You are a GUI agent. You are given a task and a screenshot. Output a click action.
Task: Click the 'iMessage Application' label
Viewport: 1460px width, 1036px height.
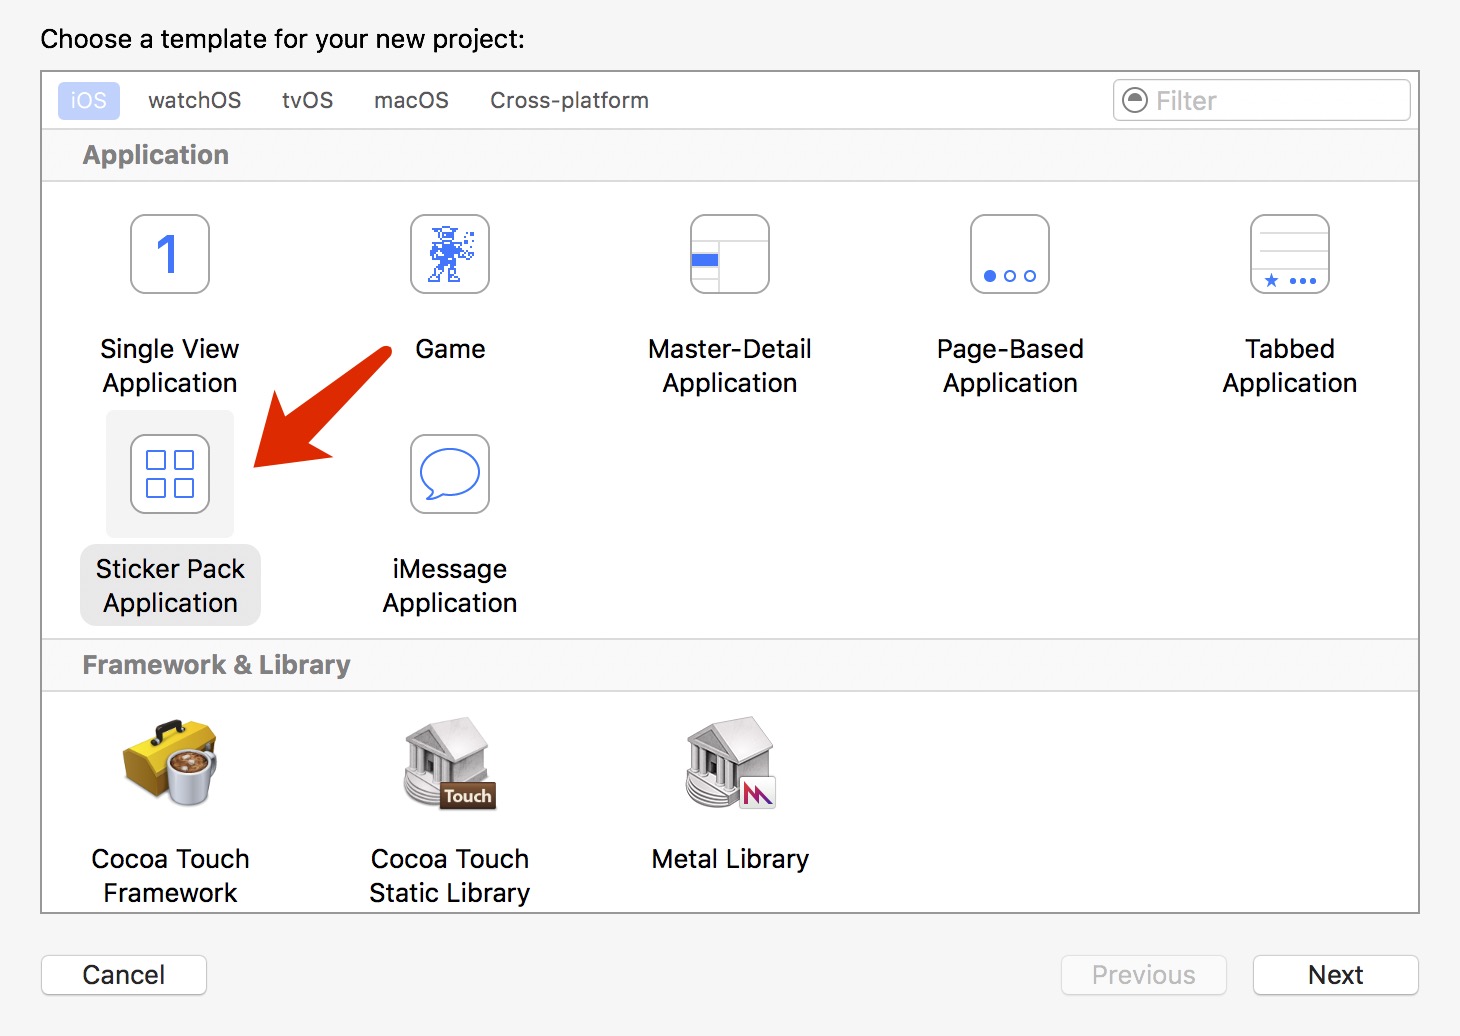450,586
